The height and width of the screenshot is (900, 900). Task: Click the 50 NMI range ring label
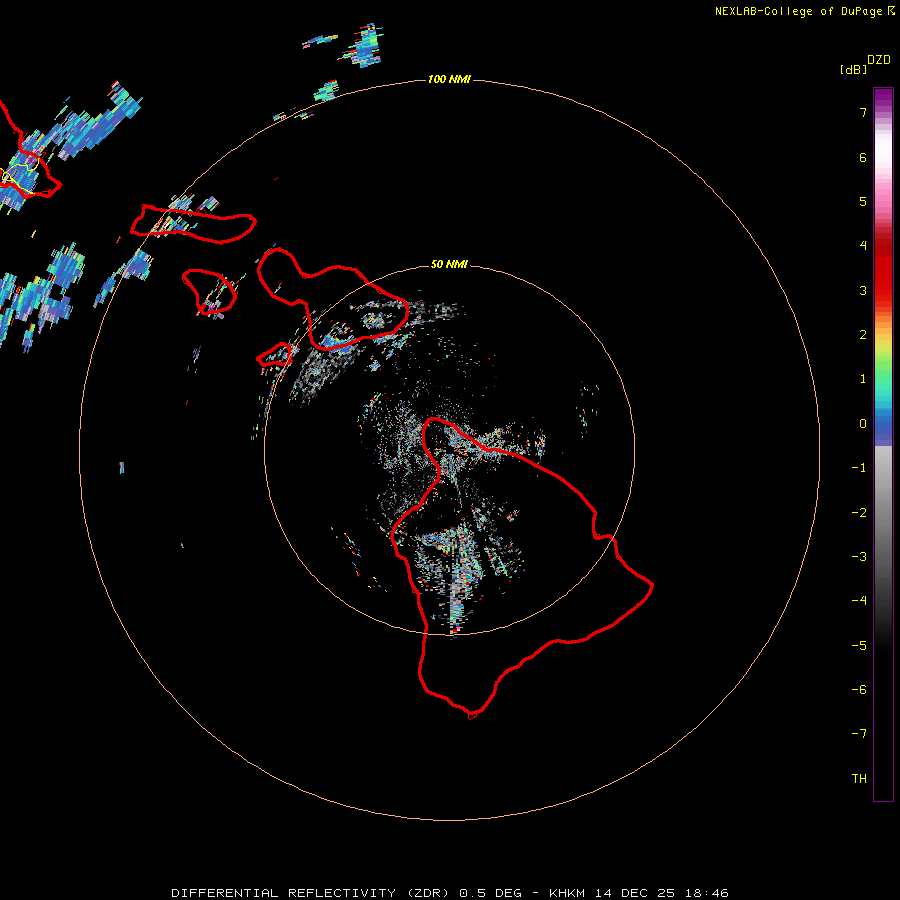click(449, 264)
